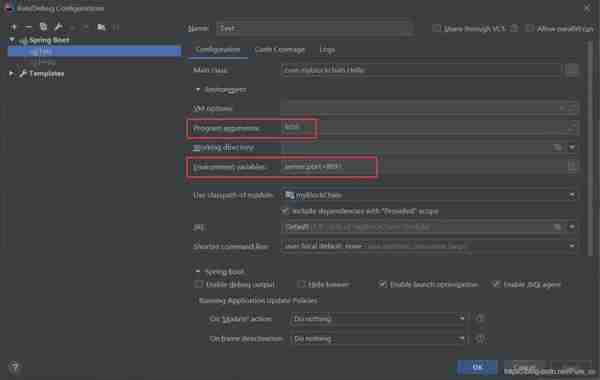Add new configuration with plus icon

[x=14, y=28]
